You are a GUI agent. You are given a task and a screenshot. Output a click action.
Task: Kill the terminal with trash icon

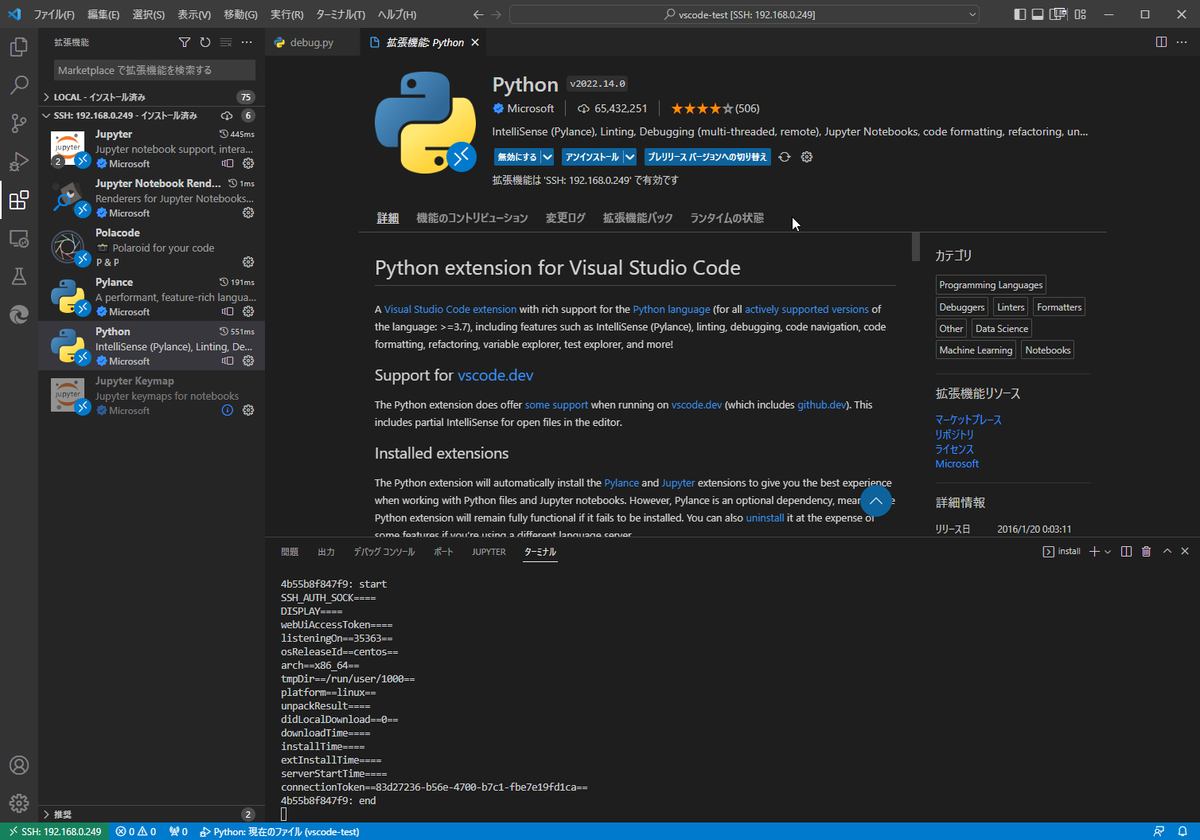[1146, 551]
